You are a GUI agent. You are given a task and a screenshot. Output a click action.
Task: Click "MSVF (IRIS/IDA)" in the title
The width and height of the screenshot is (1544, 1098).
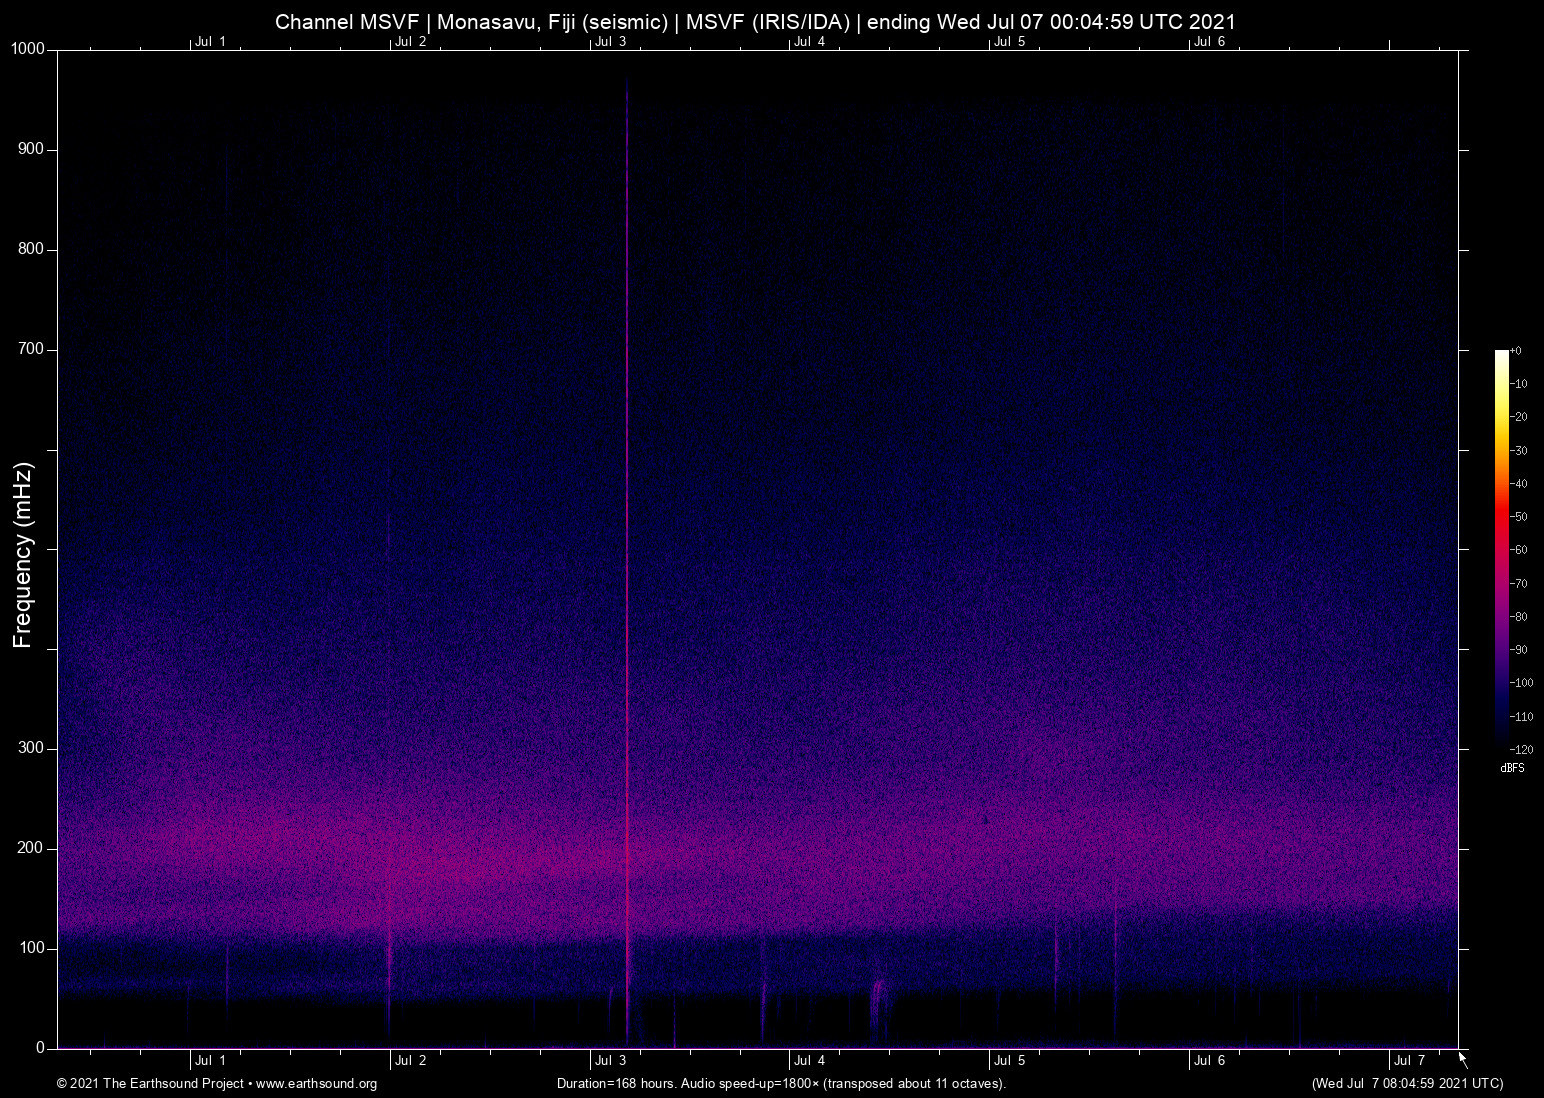point(768,22)
